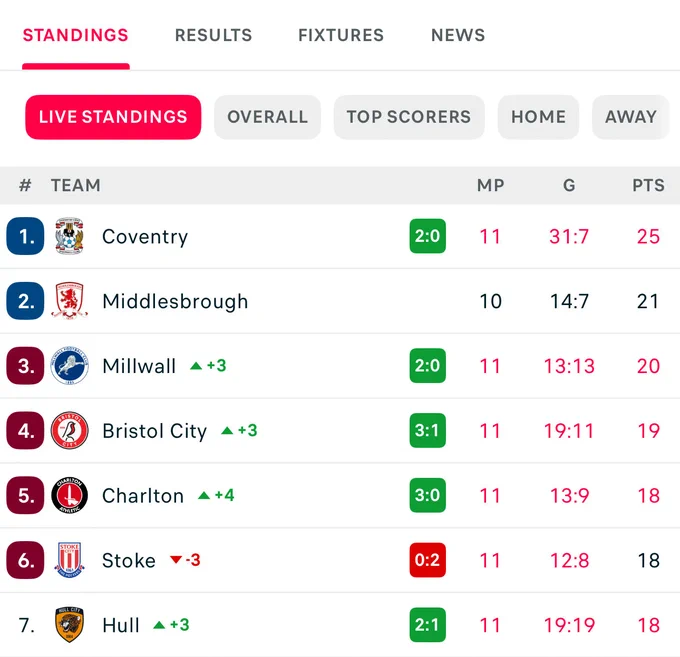This screenshot has height=657, width=680.
Task: Click the Charlton Athletic sword crest
Action: pyautogui.click(x=69, y=495)
